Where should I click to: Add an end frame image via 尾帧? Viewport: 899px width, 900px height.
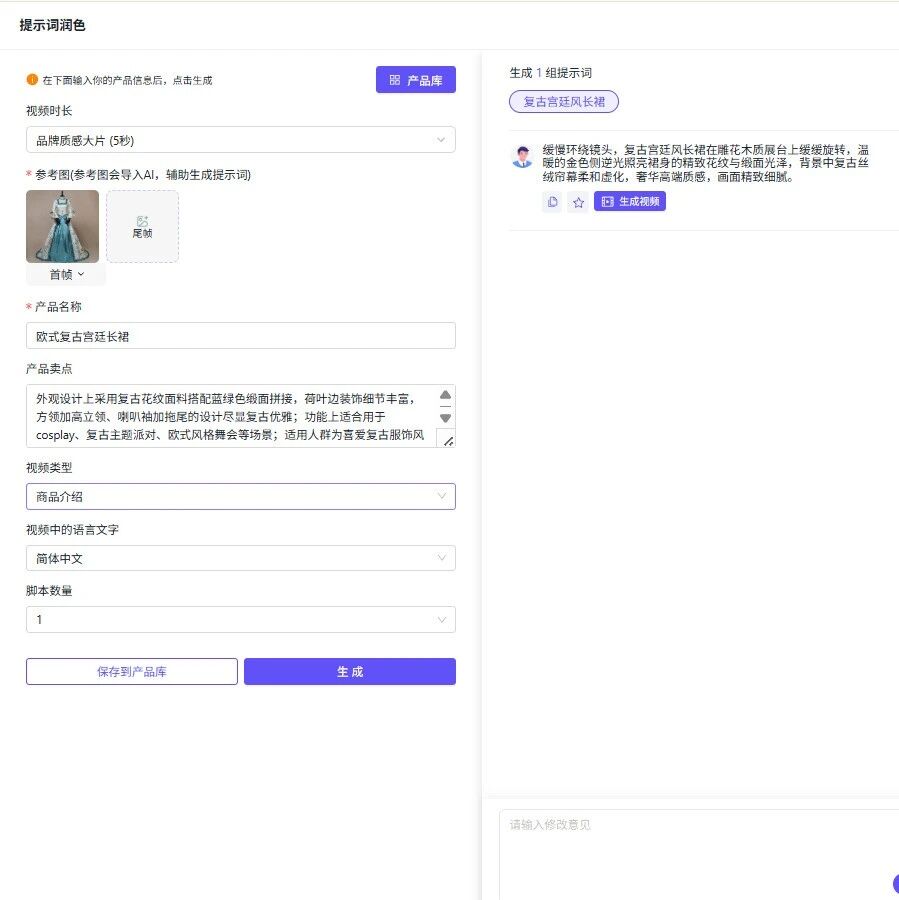[x=142, y=226]
